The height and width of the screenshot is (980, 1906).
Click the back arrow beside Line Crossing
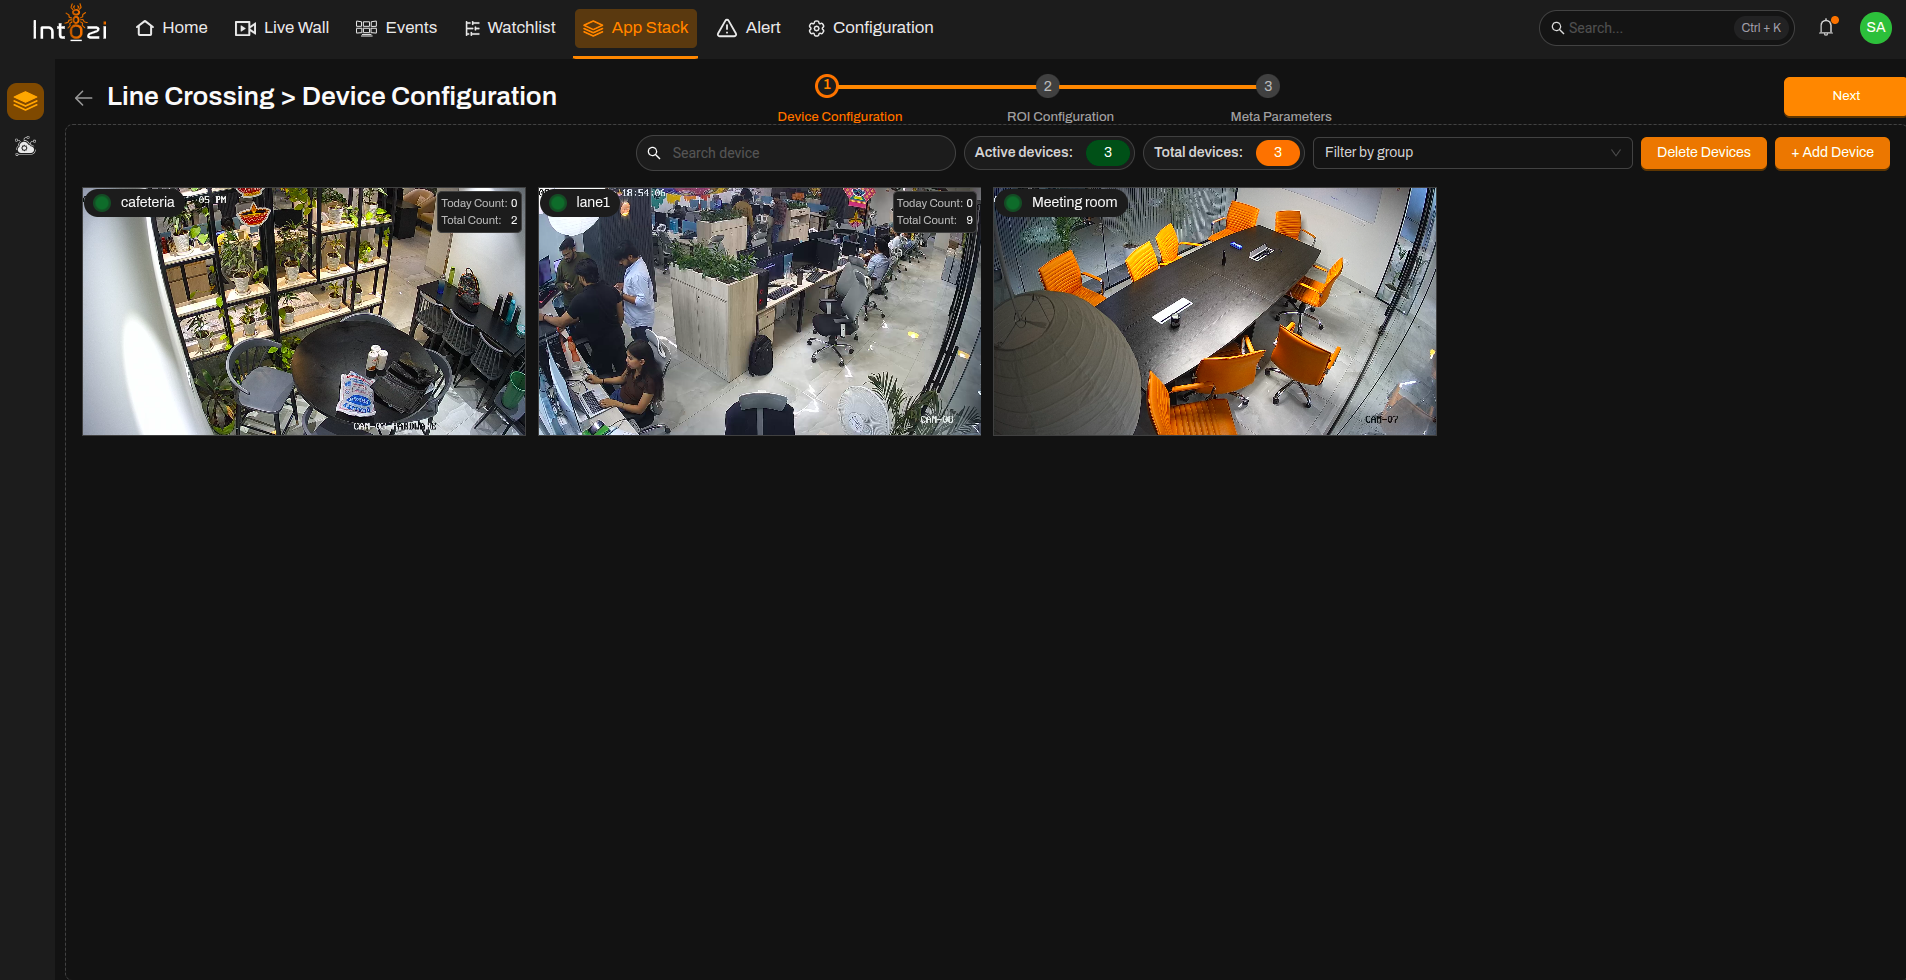[84, 97]
